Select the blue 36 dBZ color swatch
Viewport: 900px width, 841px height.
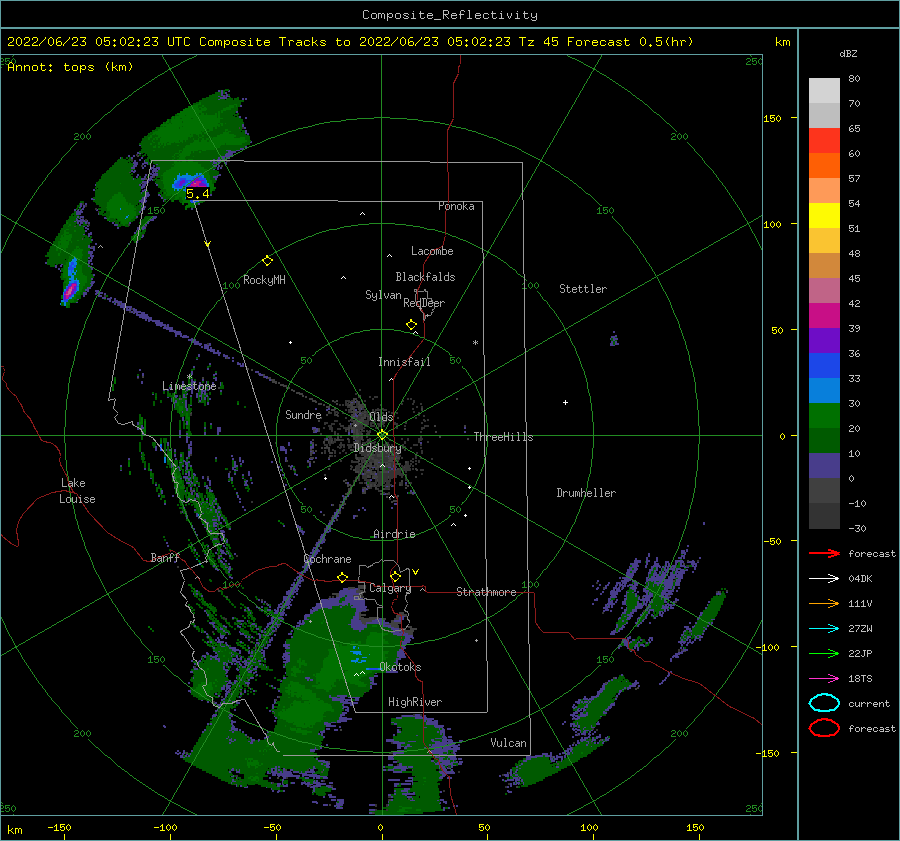pyautogui.click(x=824, y=365)
